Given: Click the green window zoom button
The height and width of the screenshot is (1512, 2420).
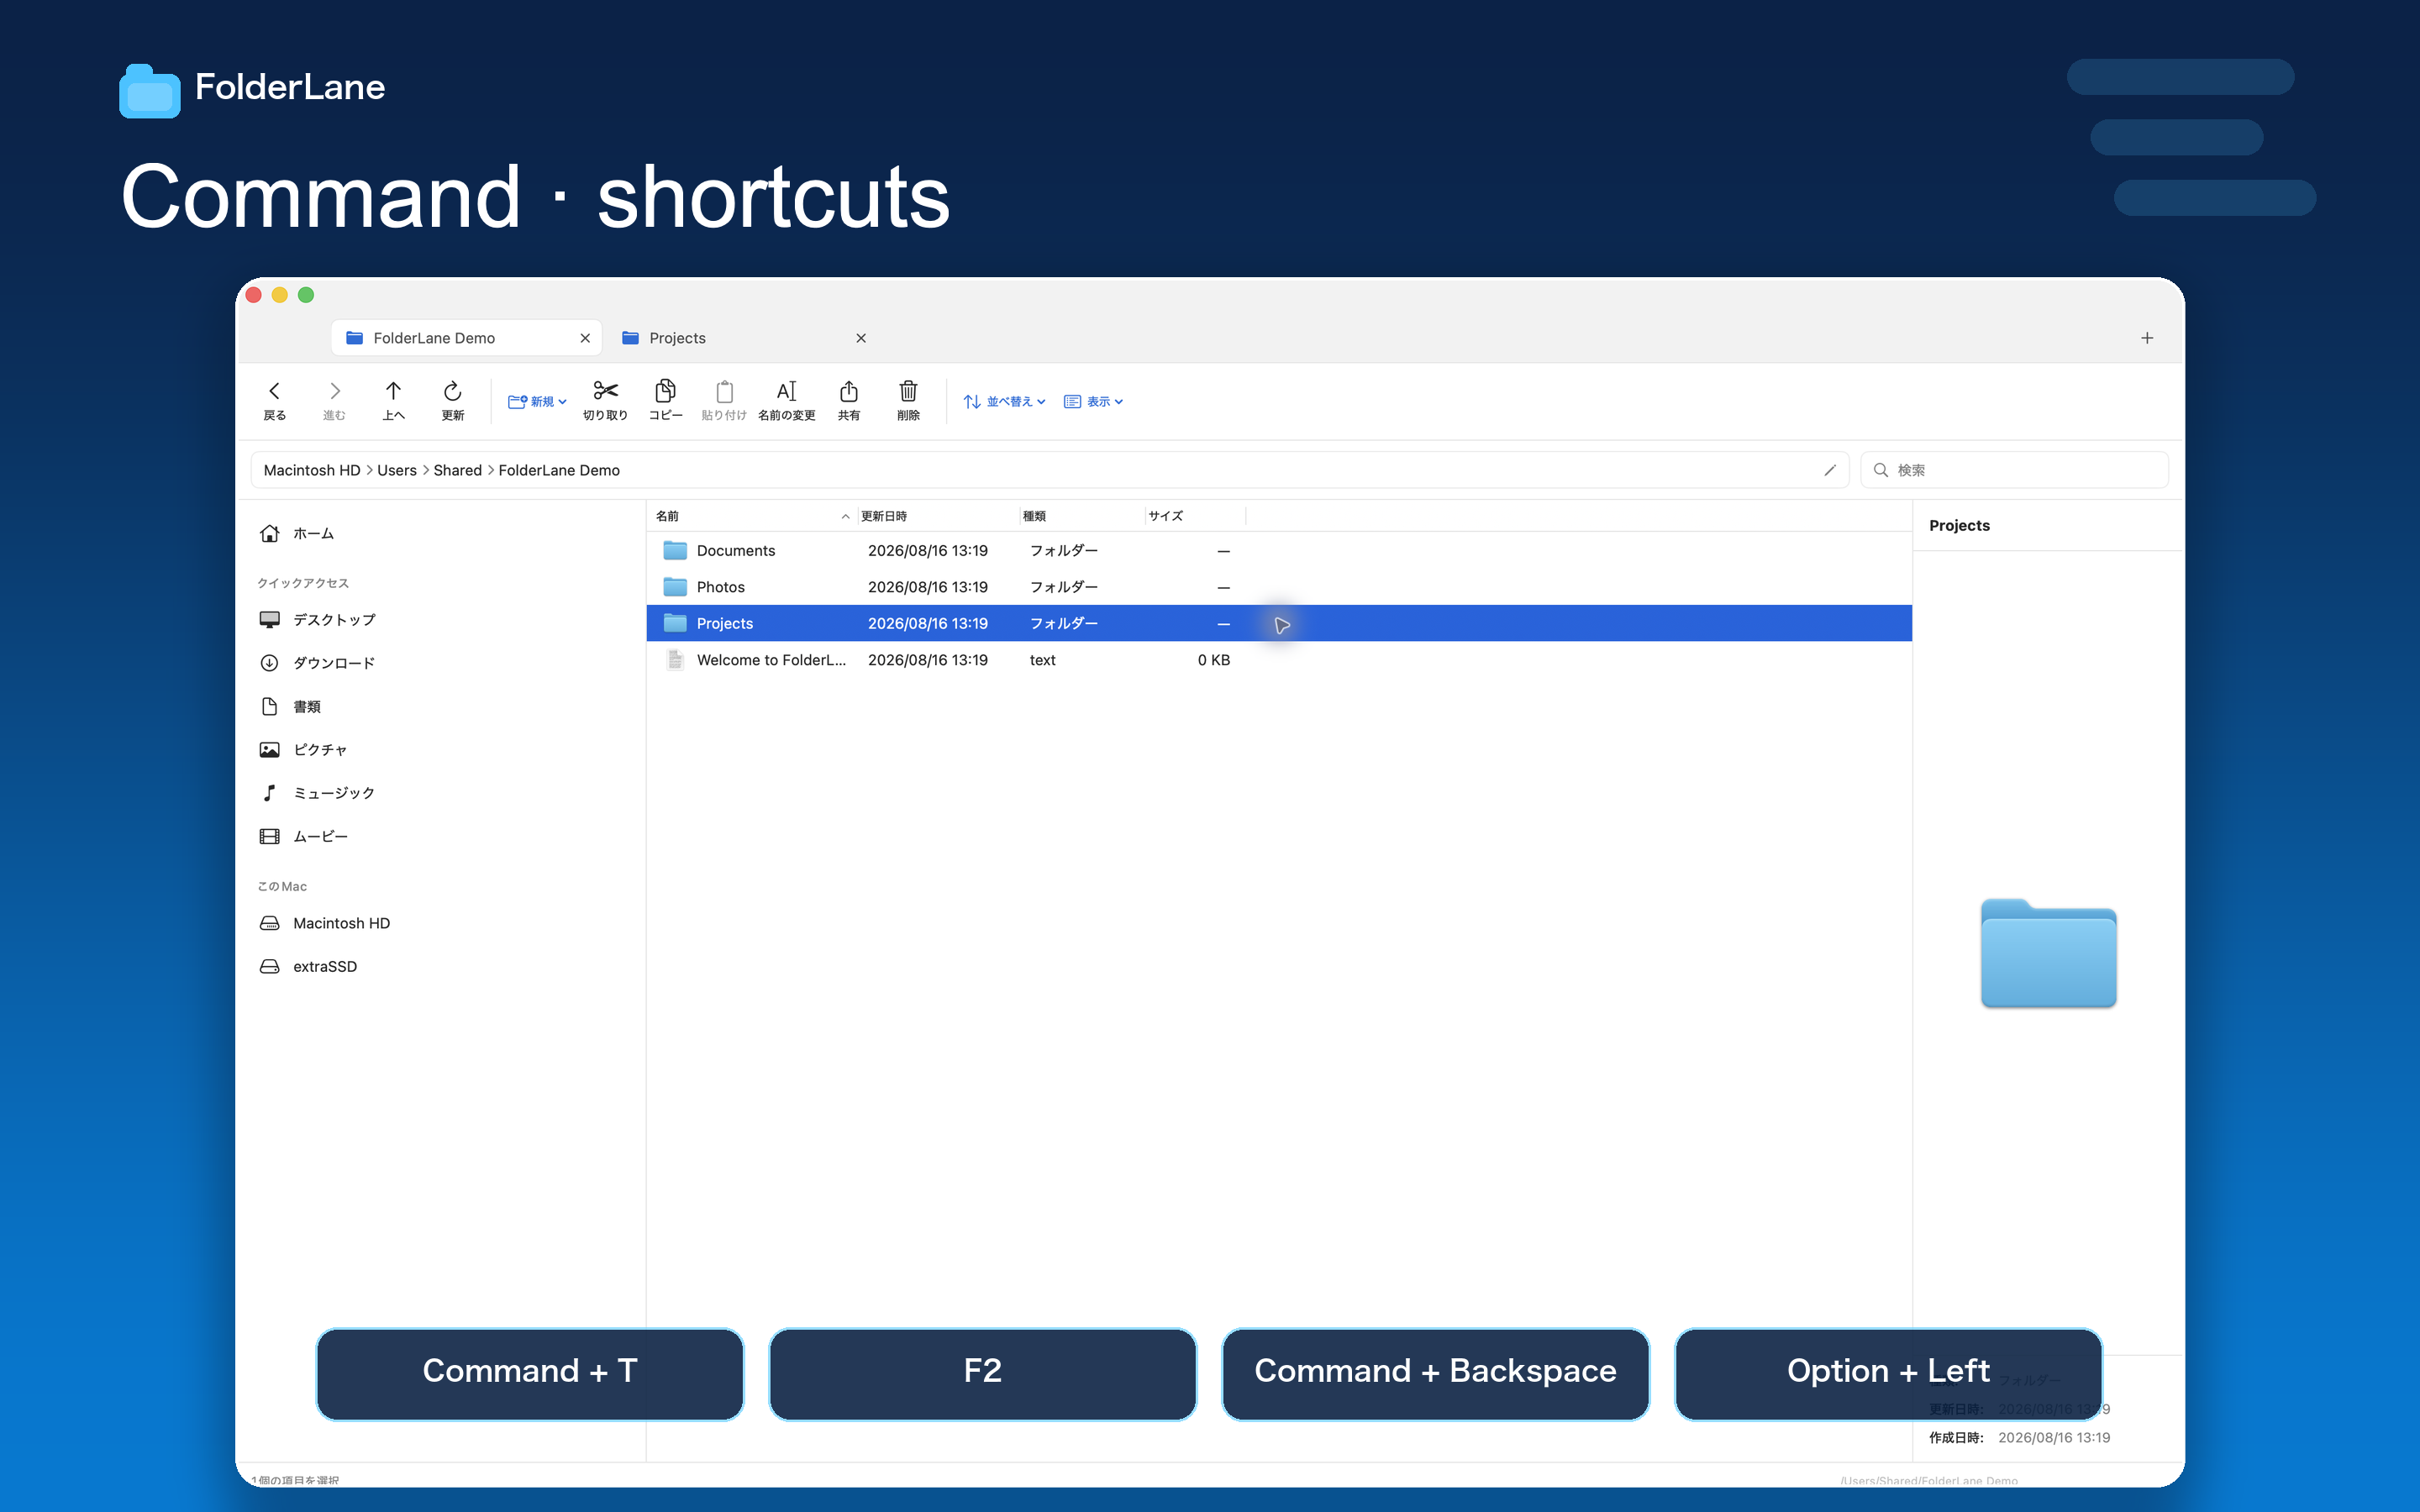Looking at the screenshot, I should 306,295.
